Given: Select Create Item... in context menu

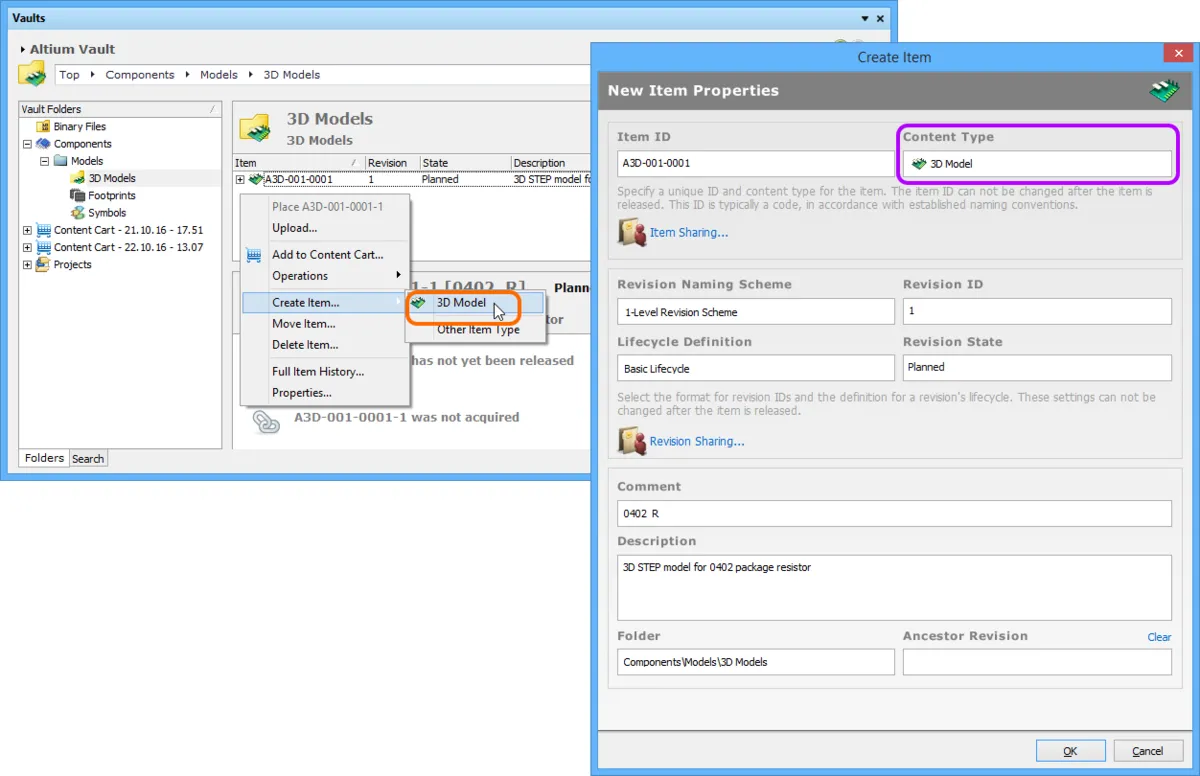Looking at the screenshot, I should (325, 303).
